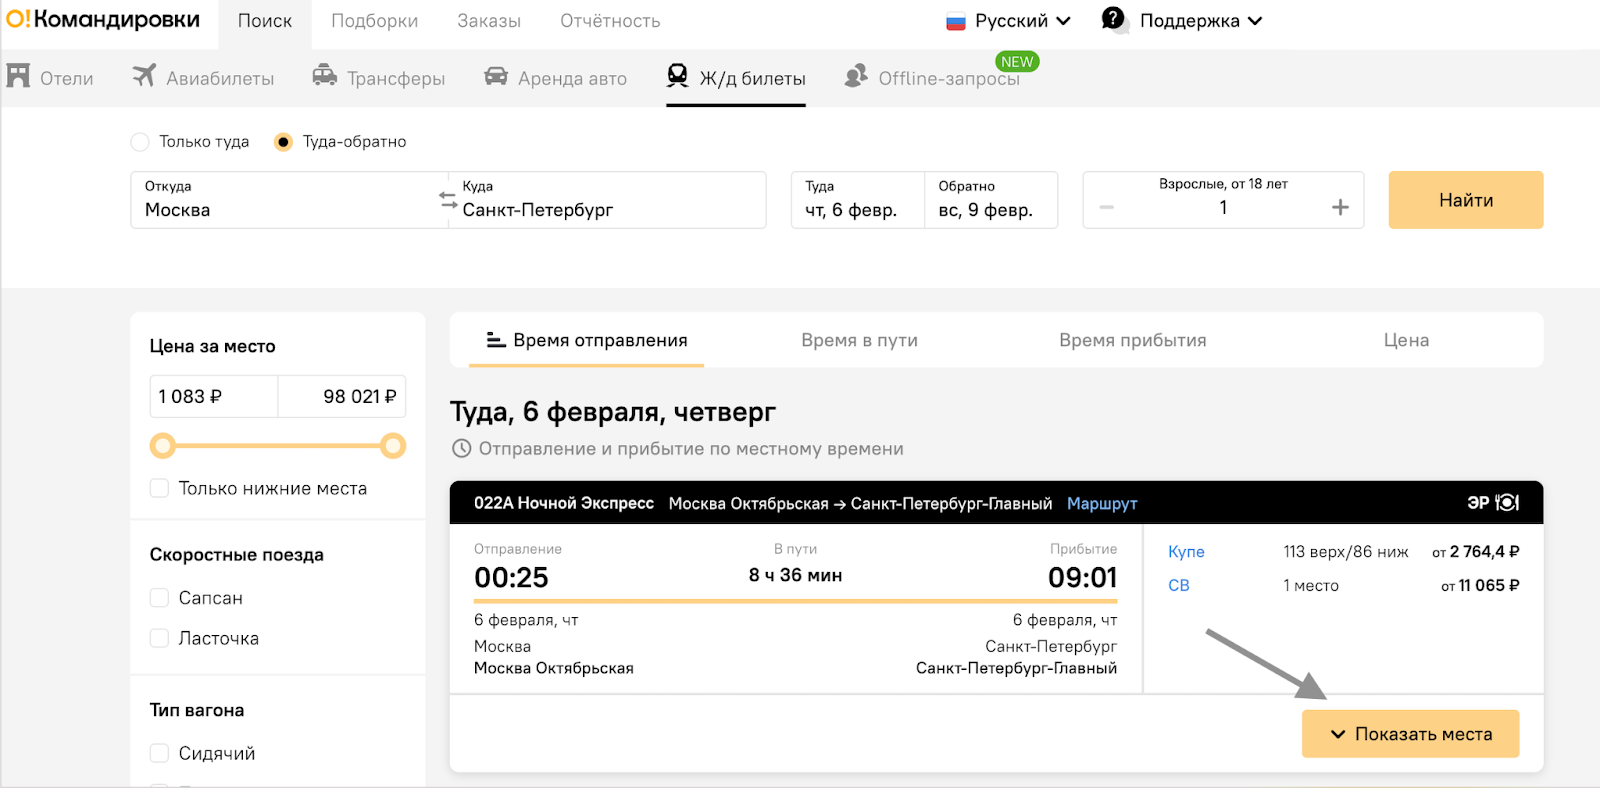This screenshot has width=1600, height=788.
Task: Open the Поддержка dropdown menu
Action: coord(1182,20)
